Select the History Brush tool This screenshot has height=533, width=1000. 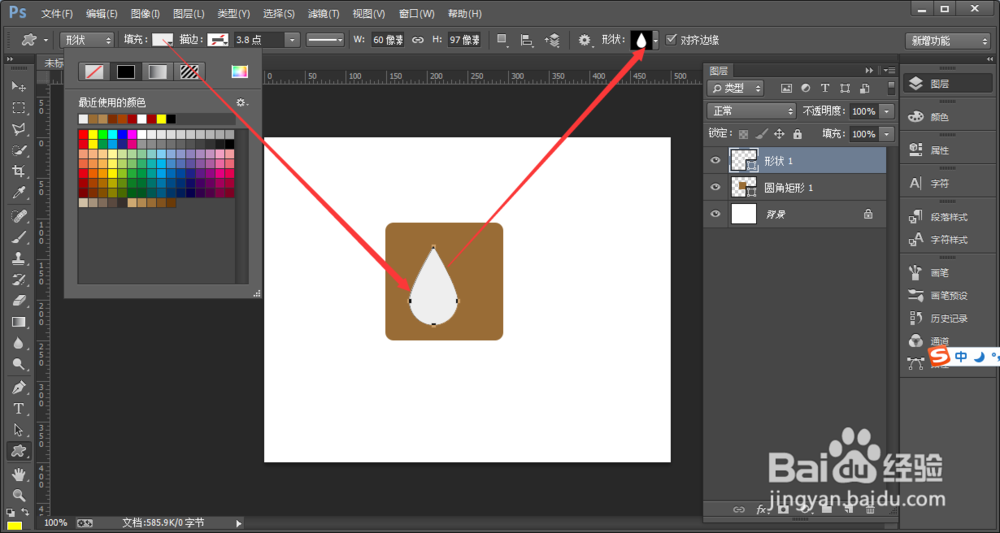[x=18, y=279]
